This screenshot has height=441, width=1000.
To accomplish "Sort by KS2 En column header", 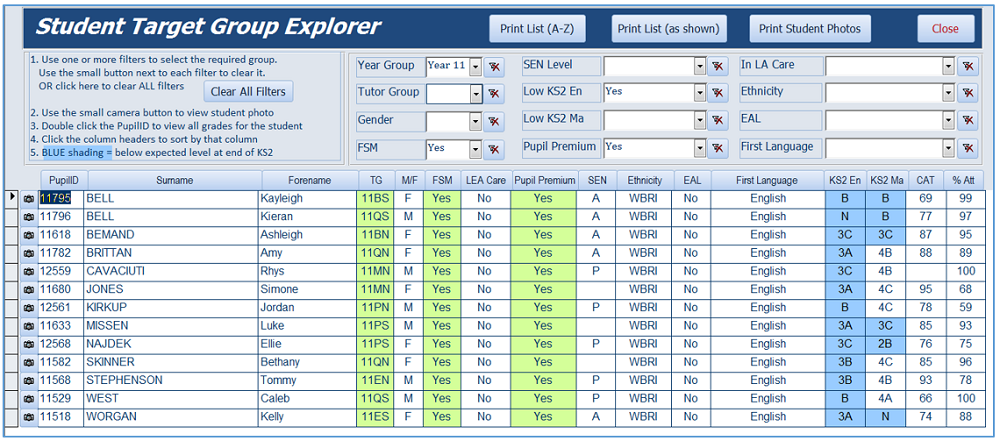I will point(845,181).
